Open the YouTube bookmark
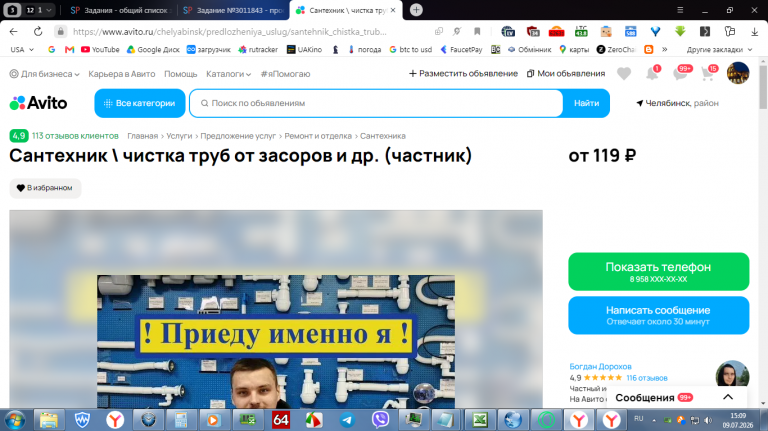 (100, 49)
